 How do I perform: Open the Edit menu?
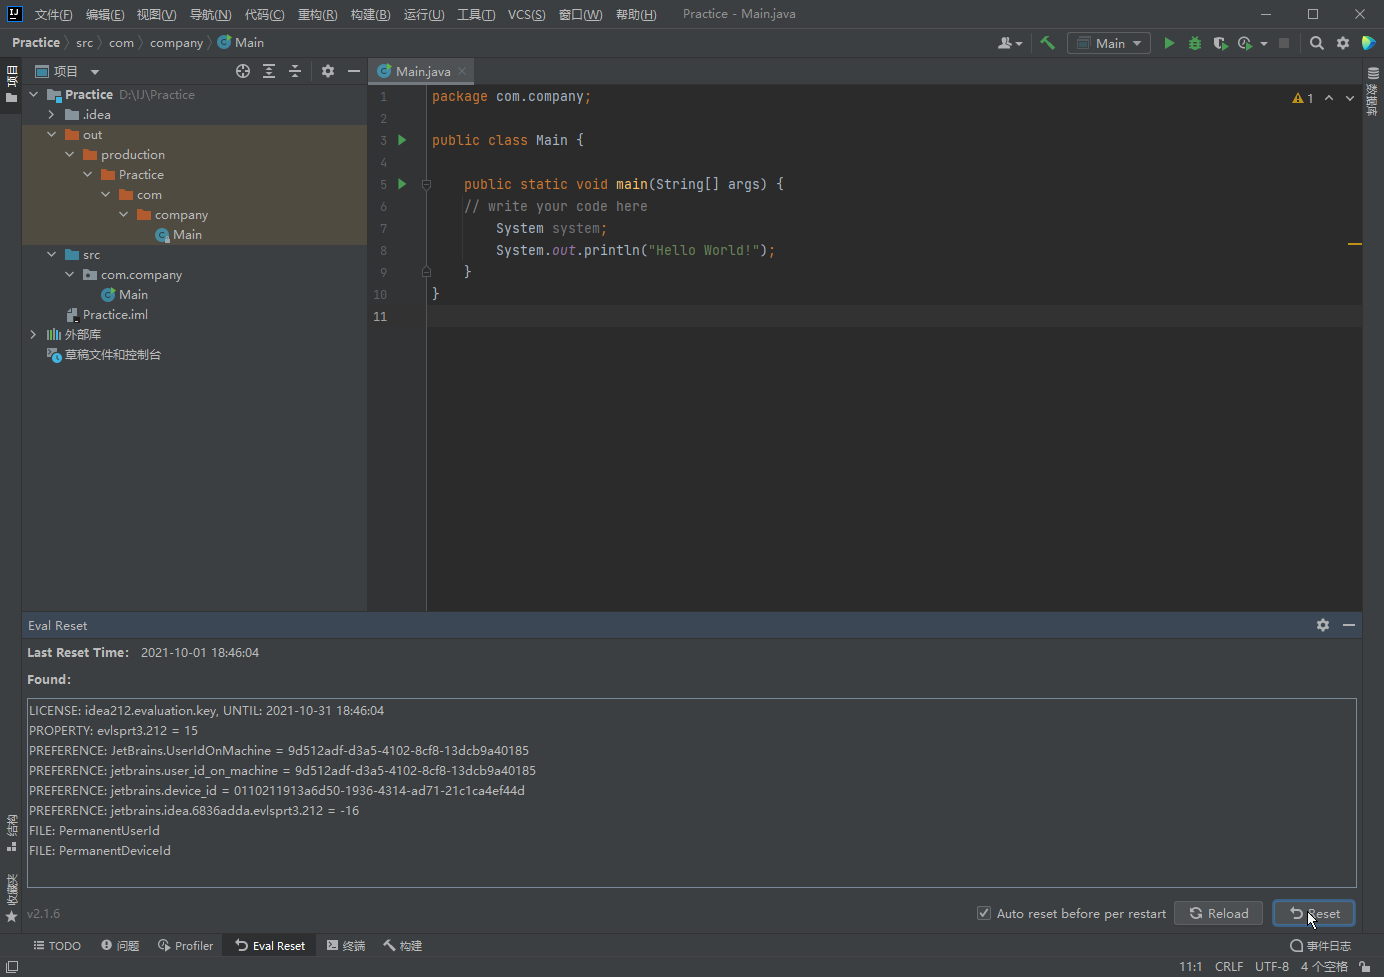pos(105,14)
